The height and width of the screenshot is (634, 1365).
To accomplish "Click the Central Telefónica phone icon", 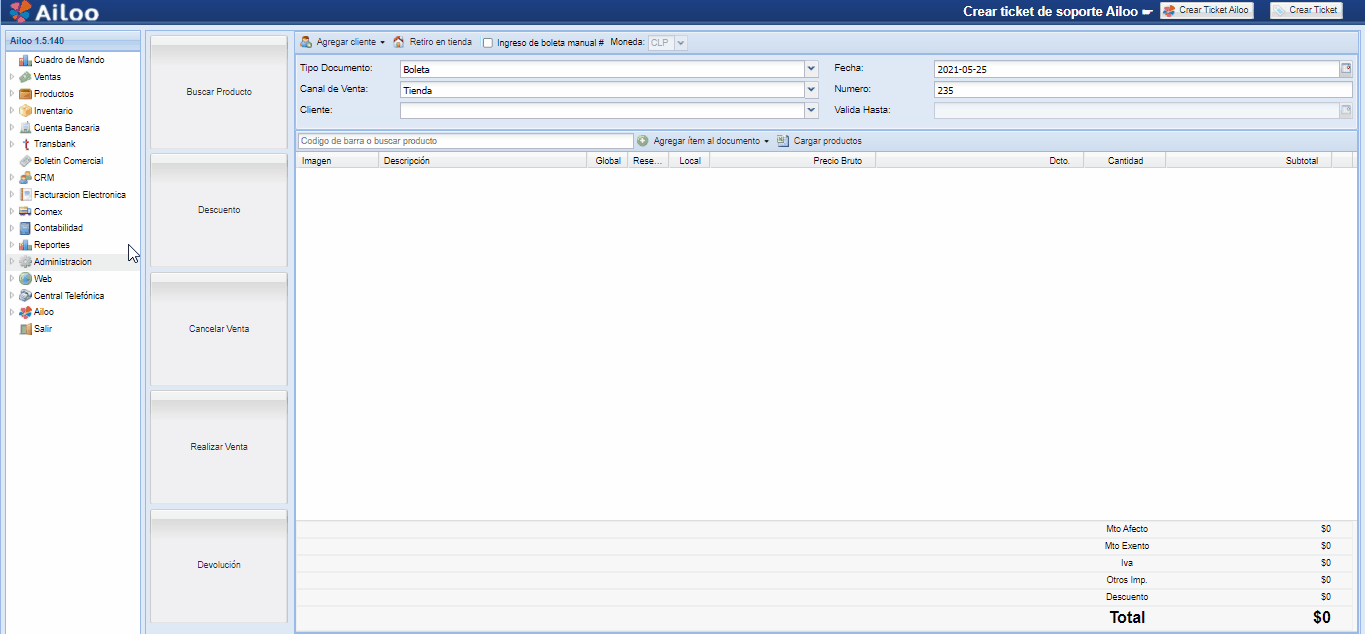I will coord(26,296).
